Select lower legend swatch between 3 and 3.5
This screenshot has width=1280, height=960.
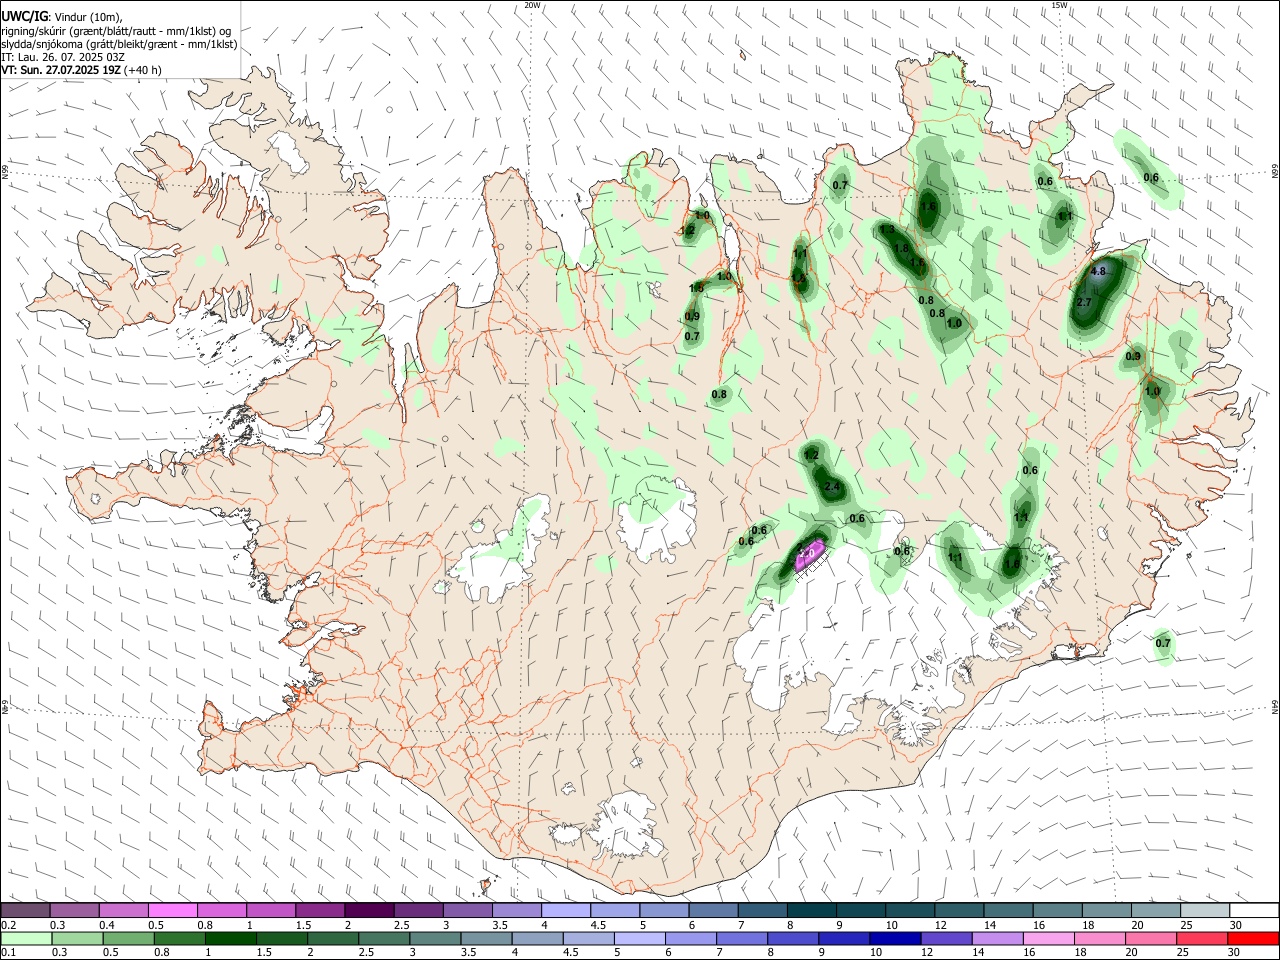click(435, 938)
